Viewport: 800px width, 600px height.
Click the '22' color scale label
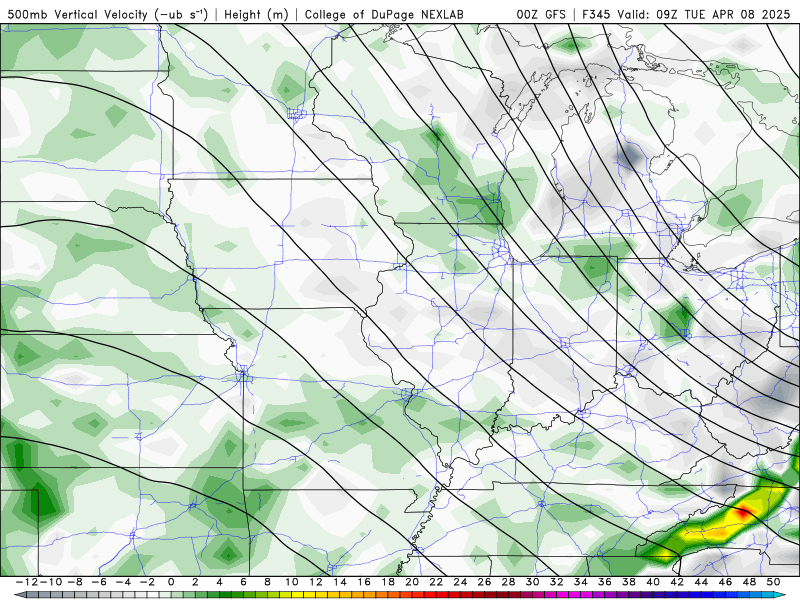click(x=436, y=582)
